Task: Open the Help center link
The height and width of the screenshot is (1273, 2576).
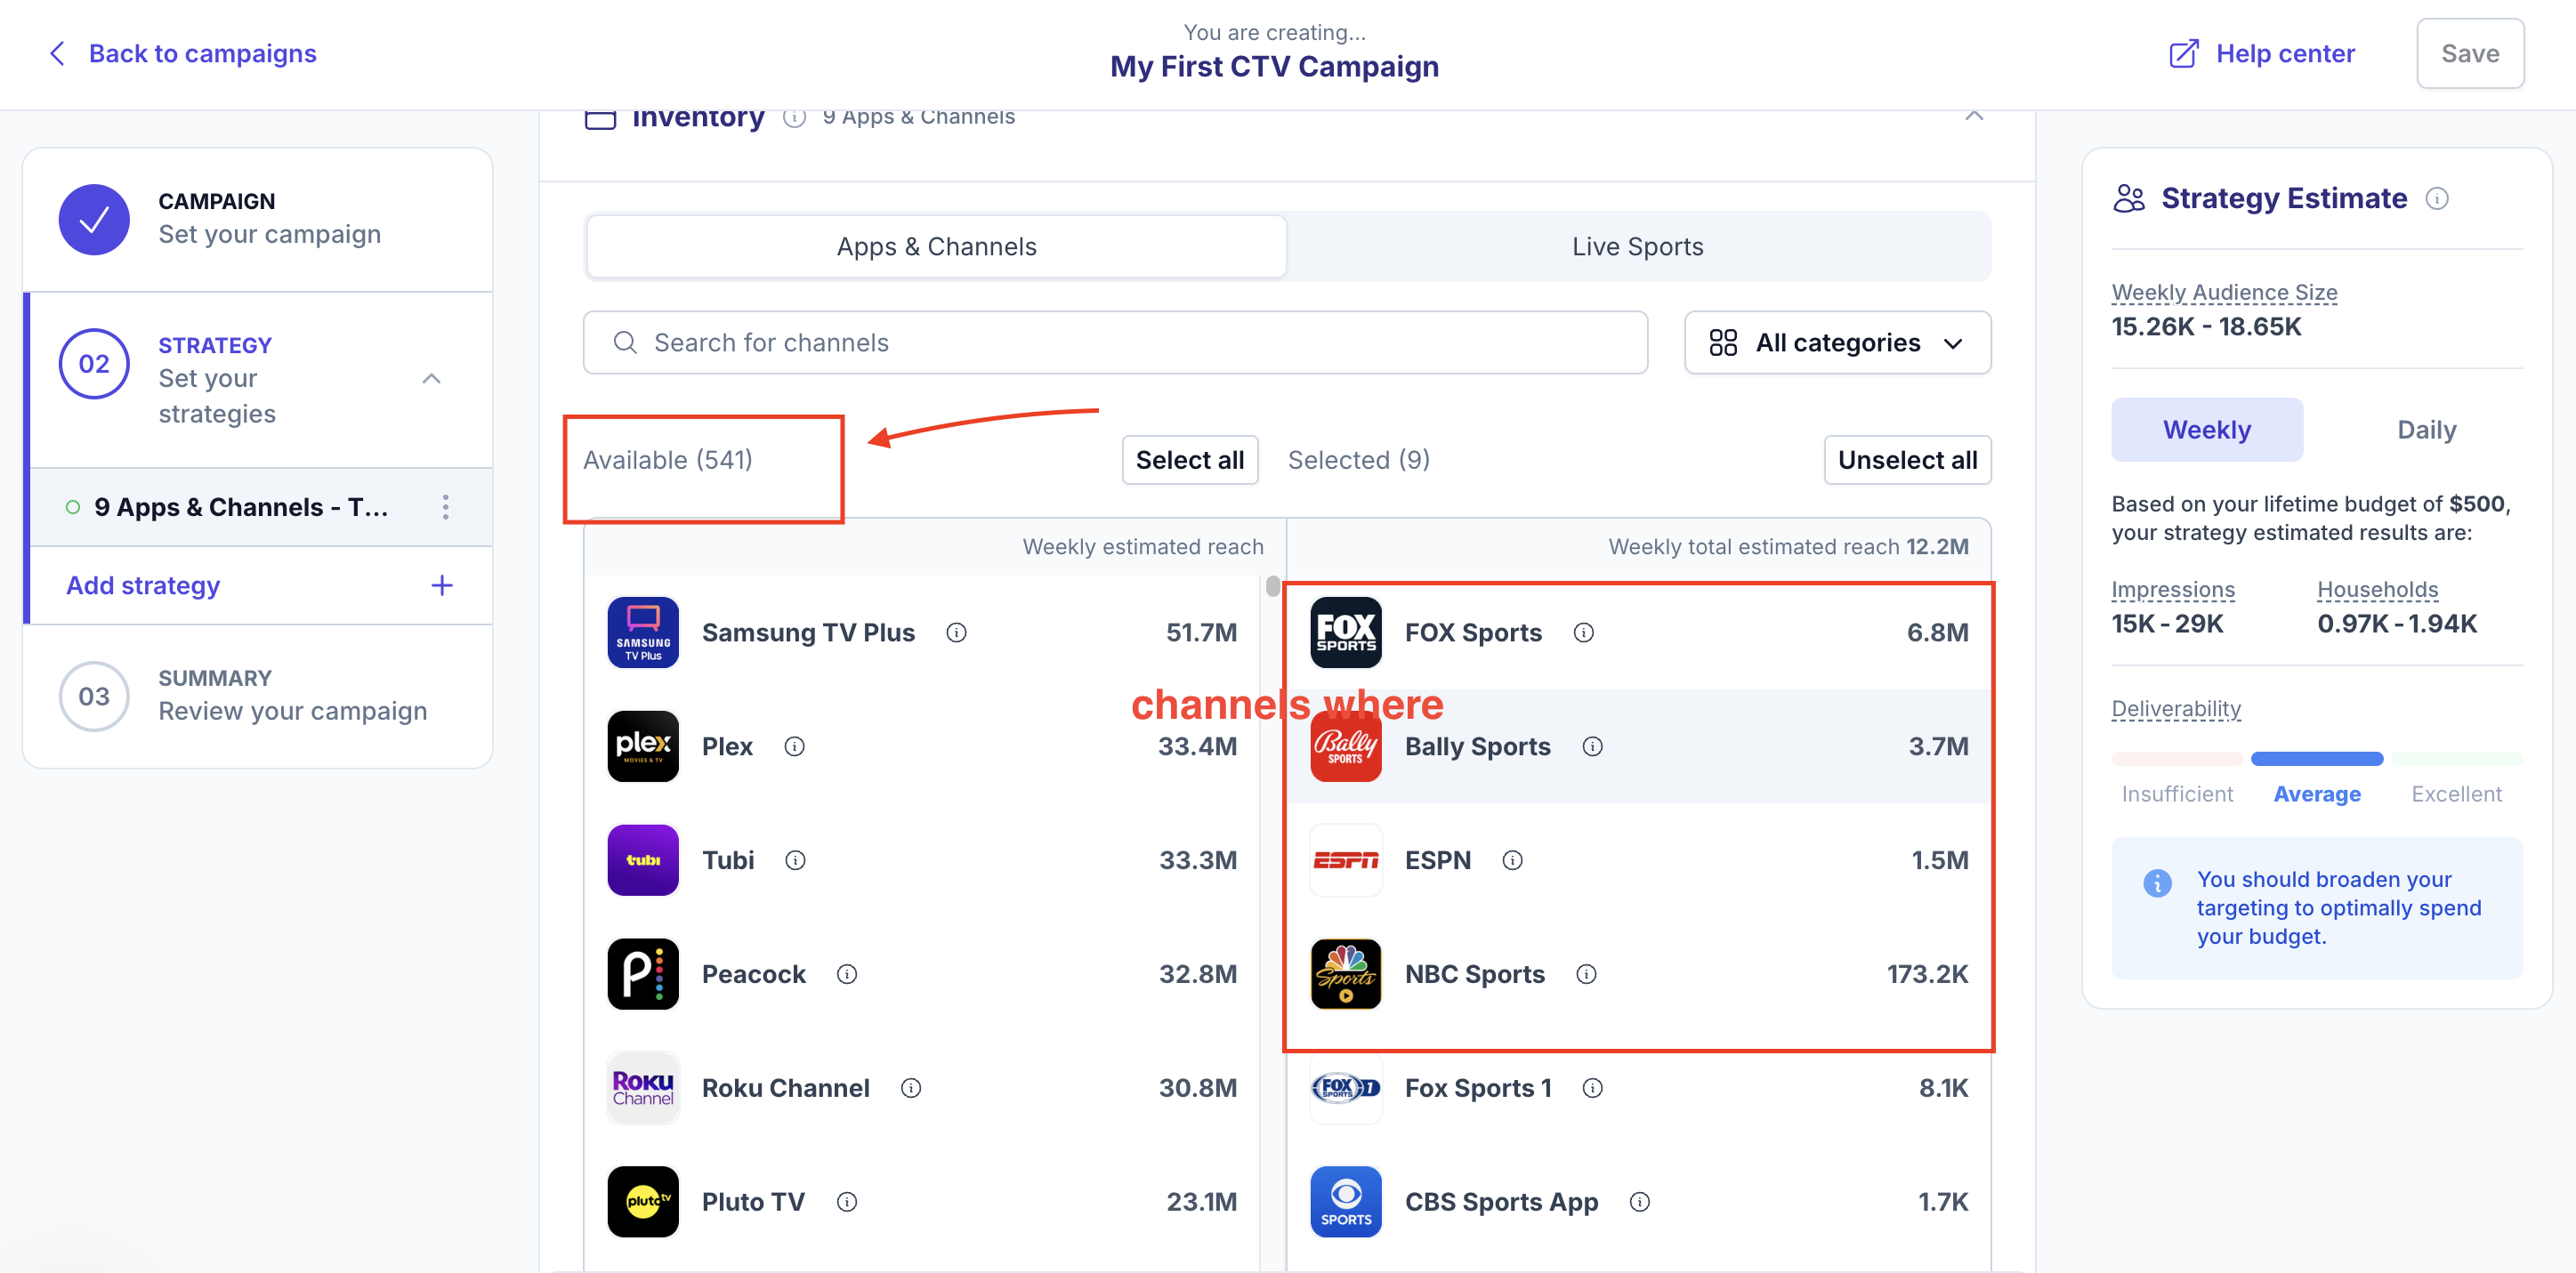Action: pyautogui.click(x=2261, y=53)
